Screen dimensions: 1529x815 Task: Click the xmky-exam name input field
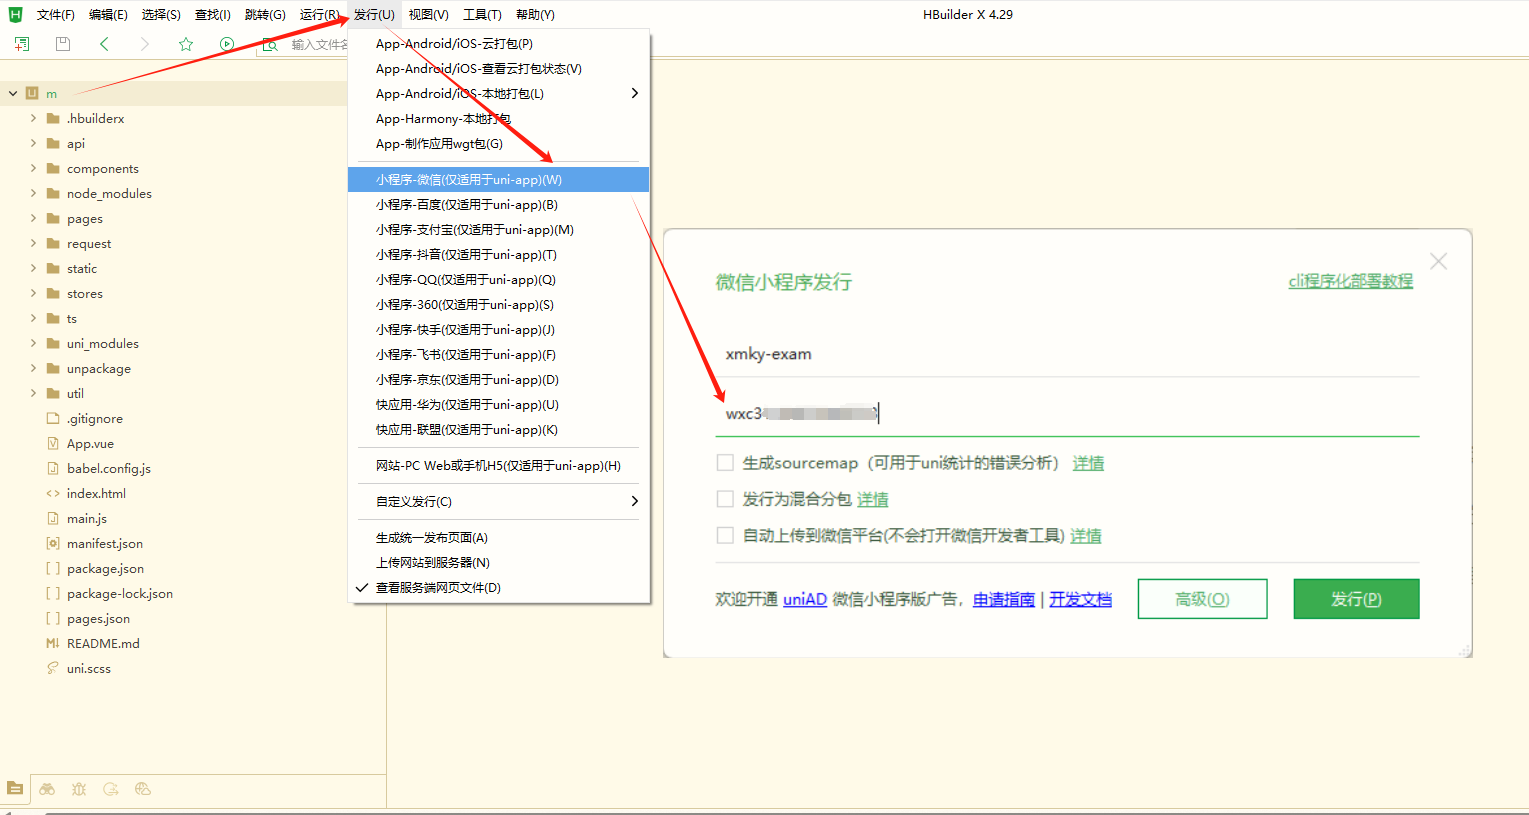[x=1066, y=355]
